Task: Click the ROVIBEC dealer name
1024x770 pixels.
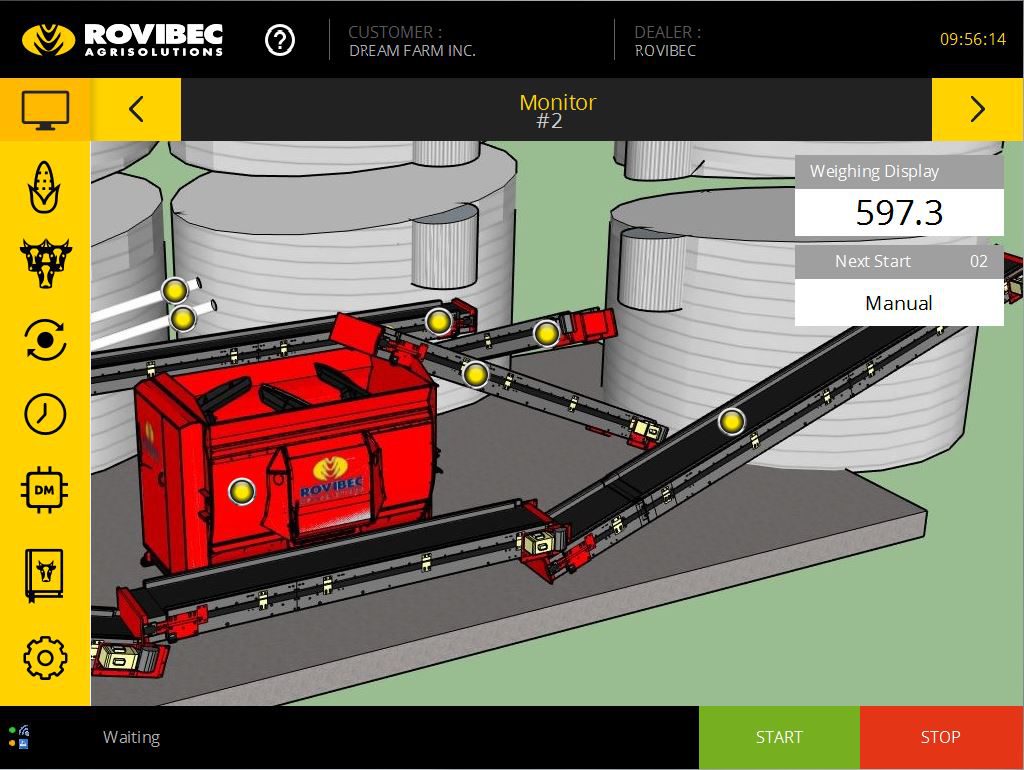Action: coord(665,51)
